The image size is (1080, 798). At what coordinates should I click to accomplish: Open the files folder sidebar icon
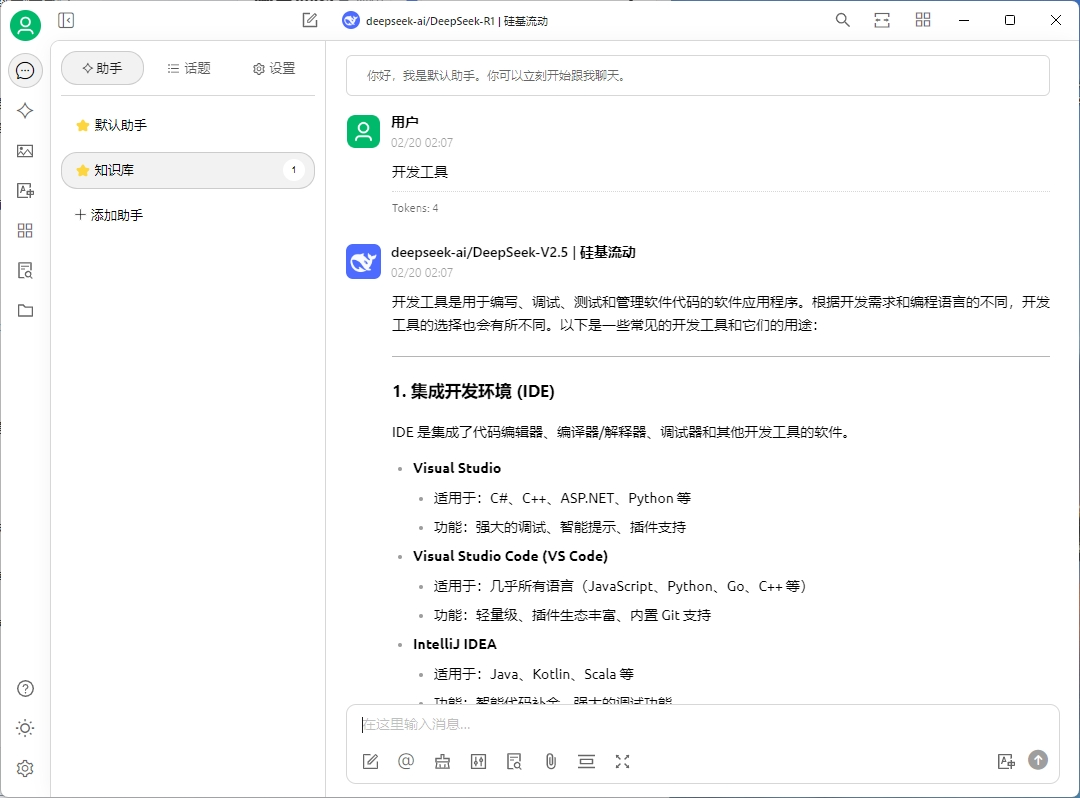pyautogui.click(x=25, y=311)
